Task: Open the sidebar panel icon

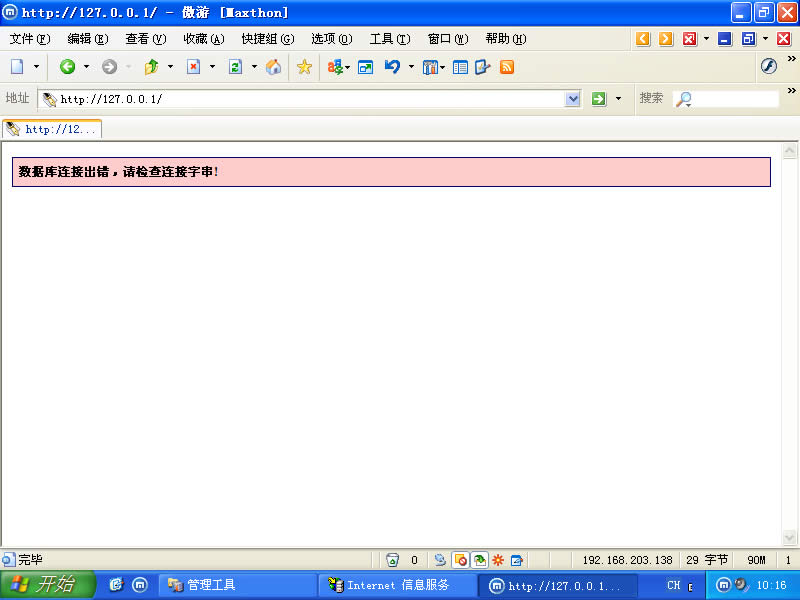Action: point(460,67)
